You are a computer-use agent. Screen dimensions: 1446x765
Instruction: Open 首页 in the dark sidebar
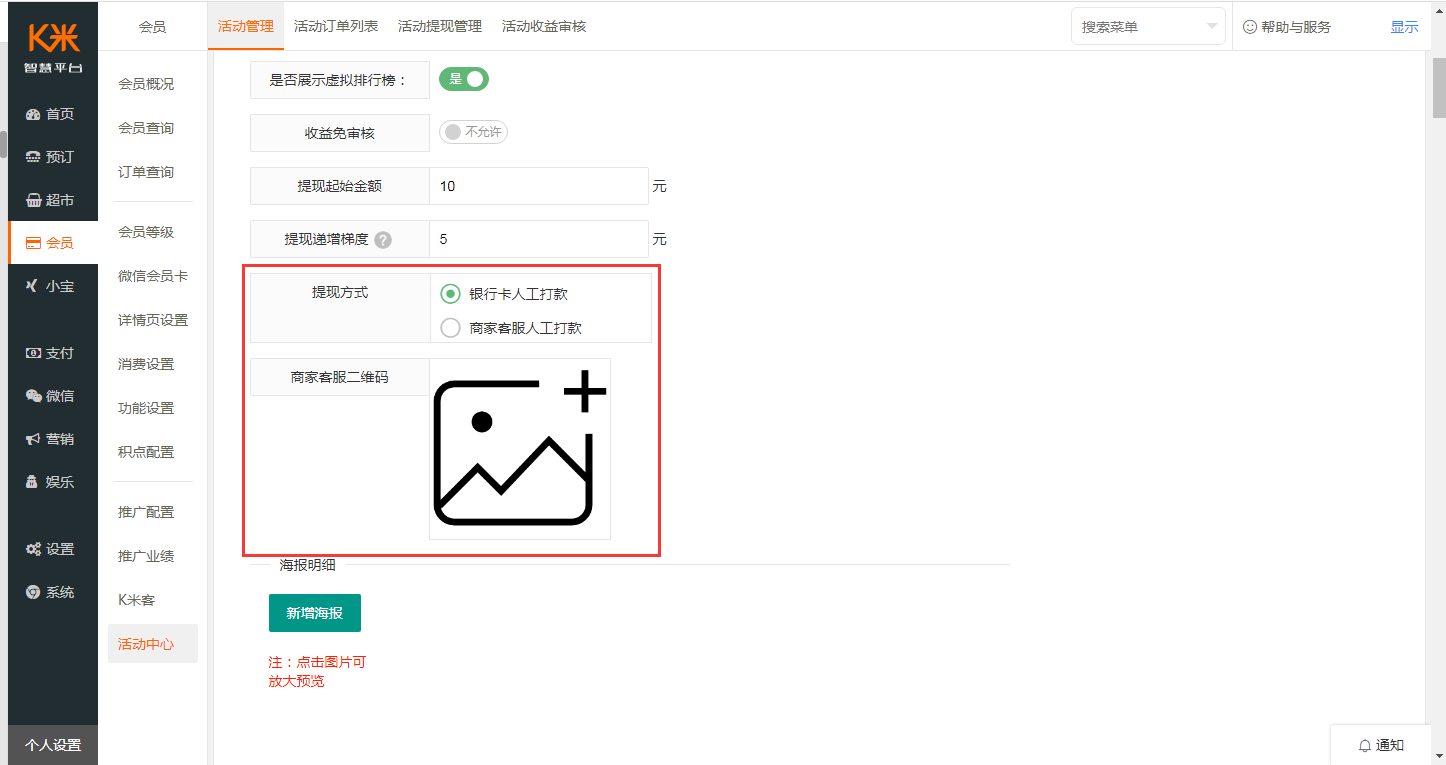(x=52, y=114)
